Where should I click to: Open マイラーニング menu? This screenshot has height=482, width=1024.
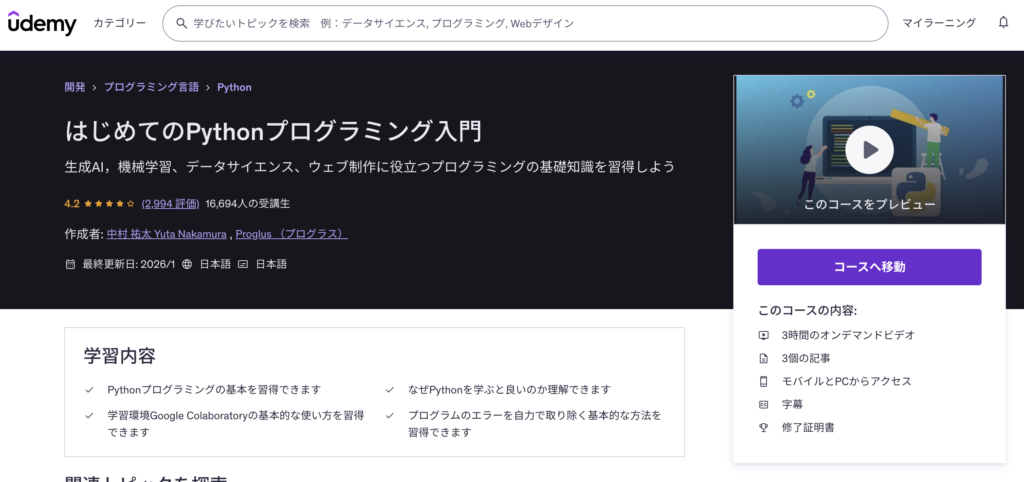[x=937, y=23]
